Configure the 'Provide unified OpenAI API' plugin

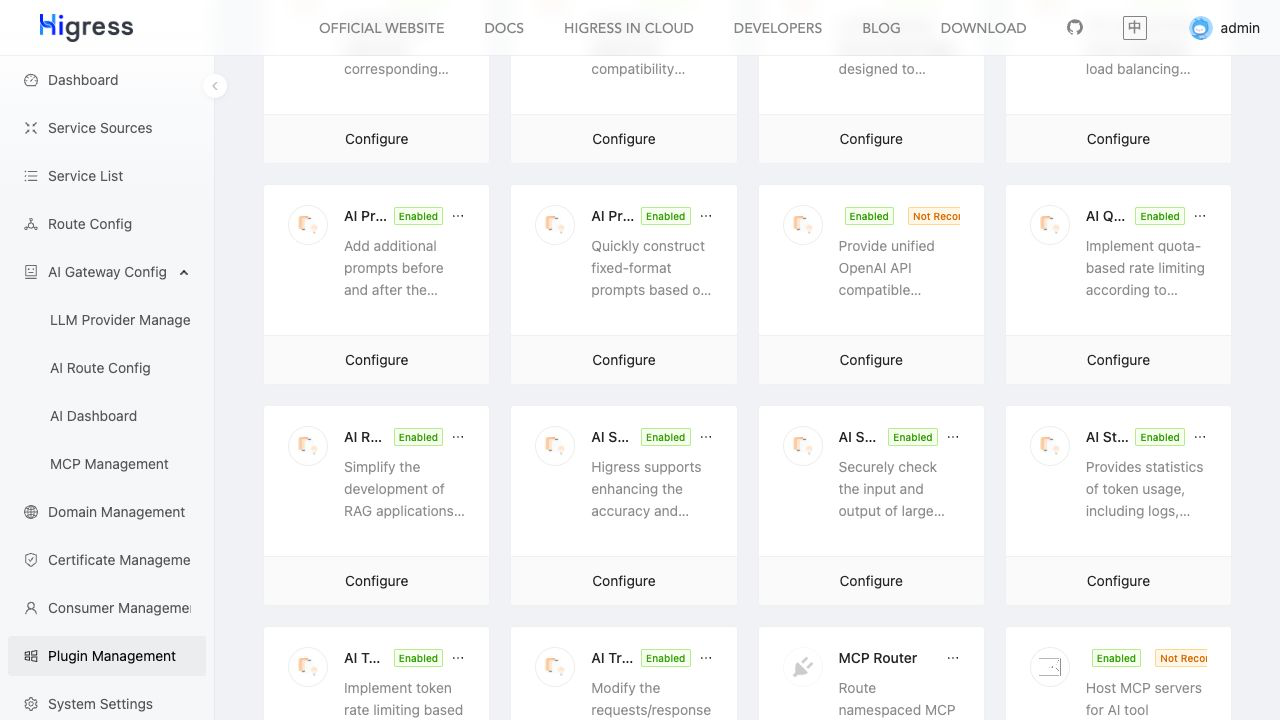pyautogui.click(x=871, y=360)
